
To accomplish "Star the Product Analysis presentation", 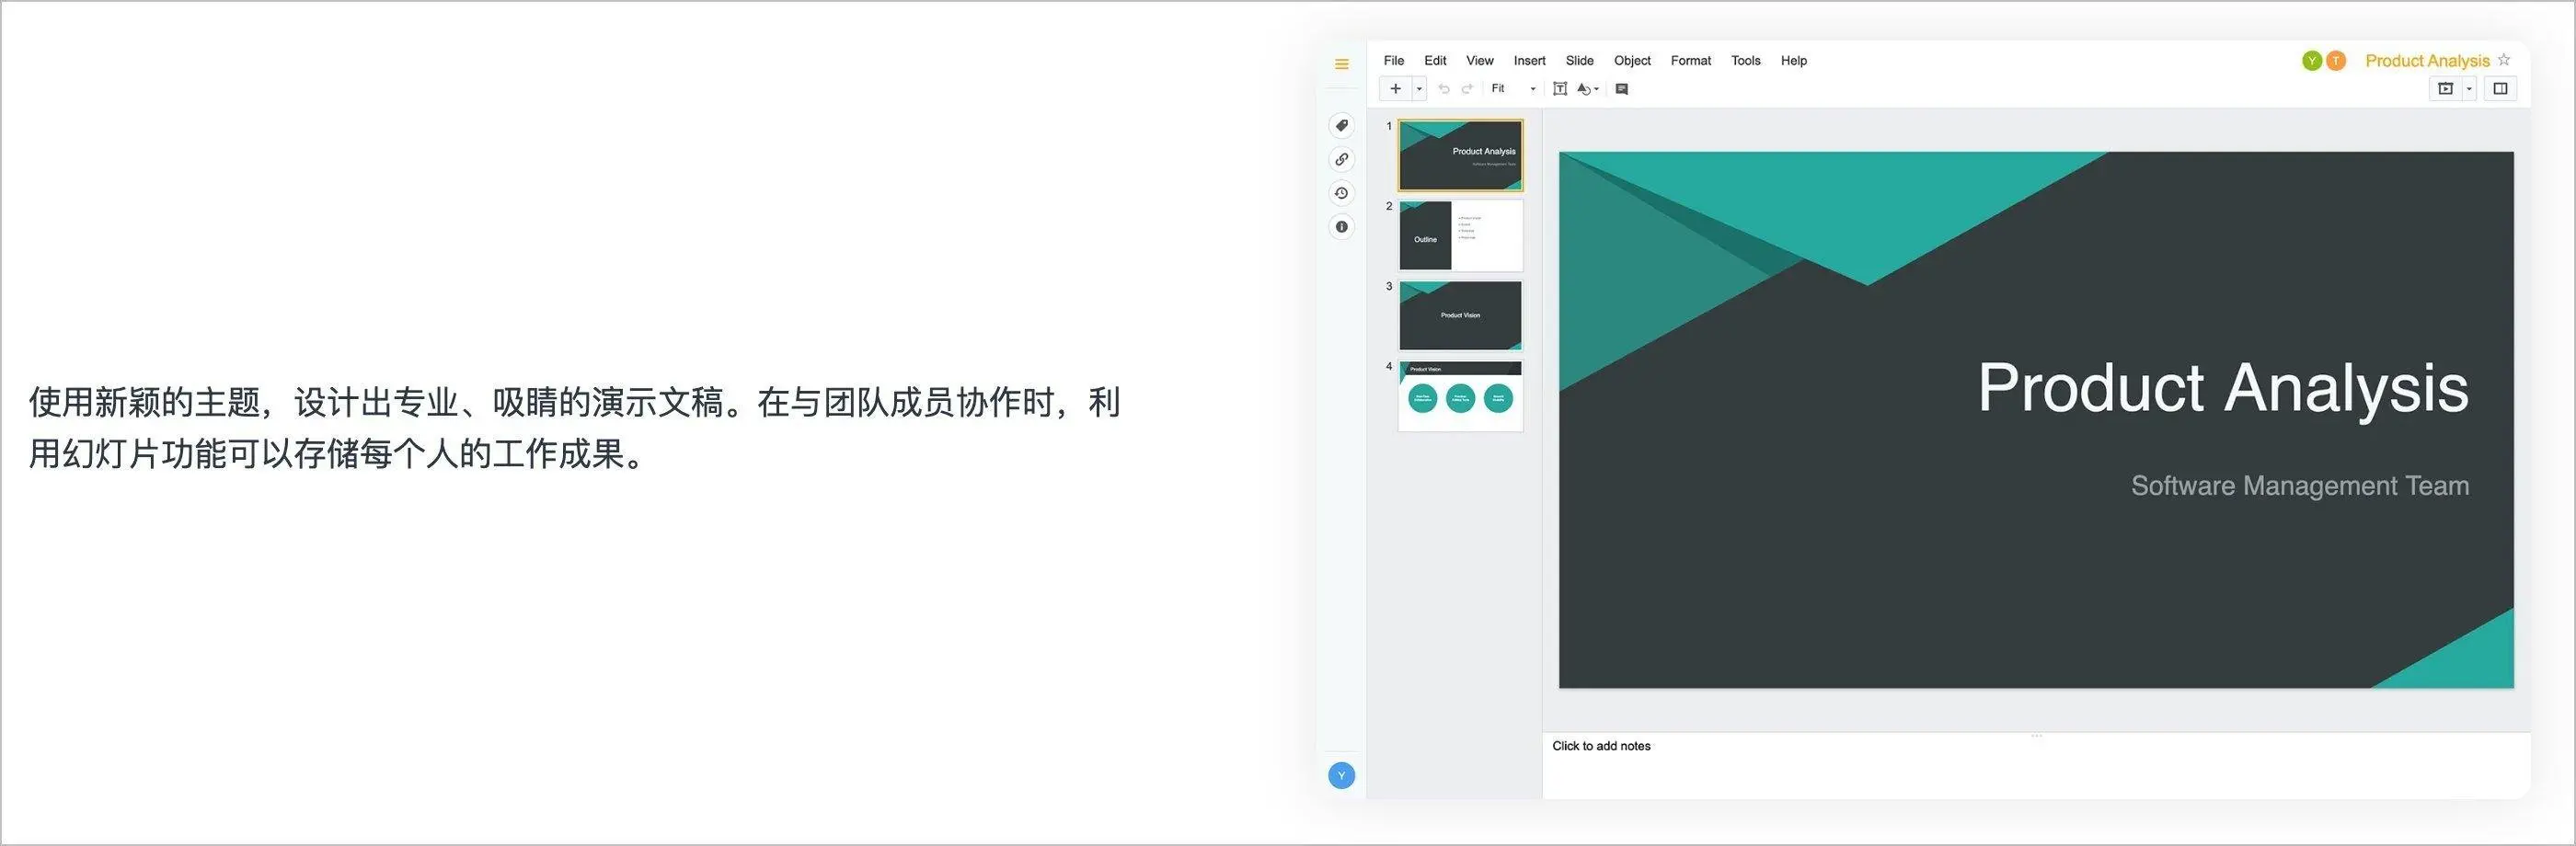I will [2504, 60].
